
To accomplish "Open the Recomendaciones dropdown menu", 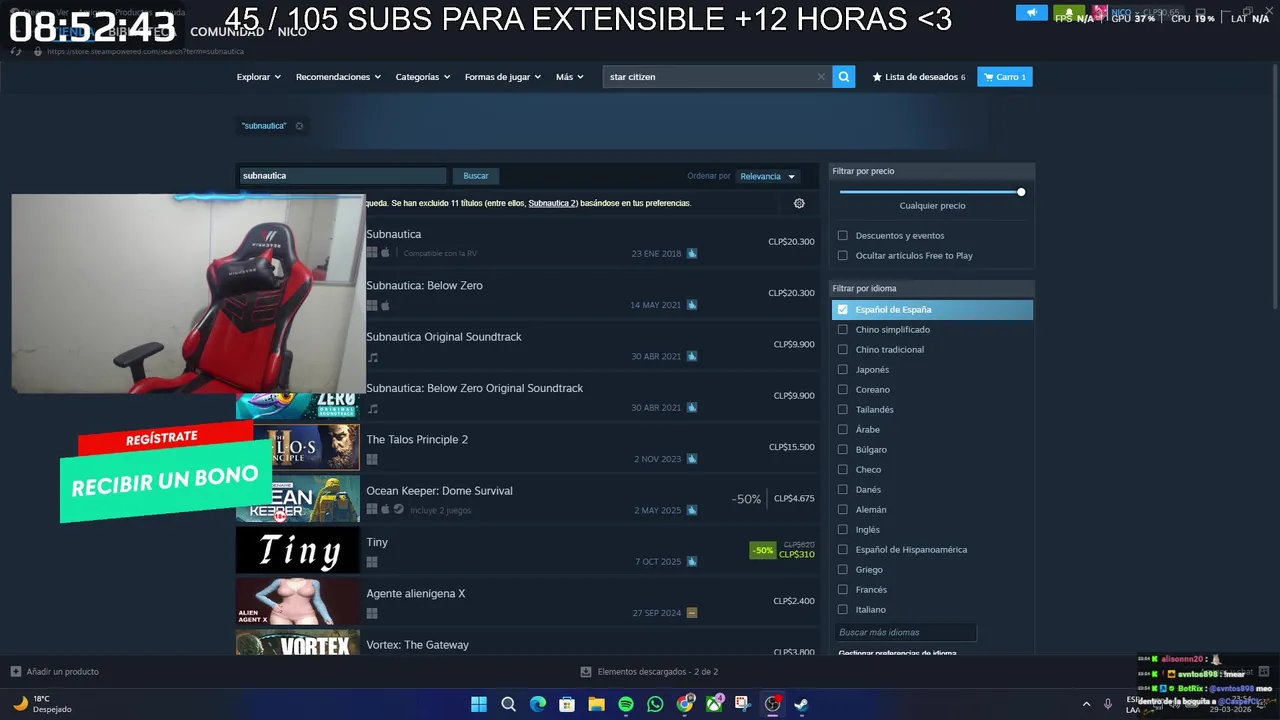I will [338, 76].
